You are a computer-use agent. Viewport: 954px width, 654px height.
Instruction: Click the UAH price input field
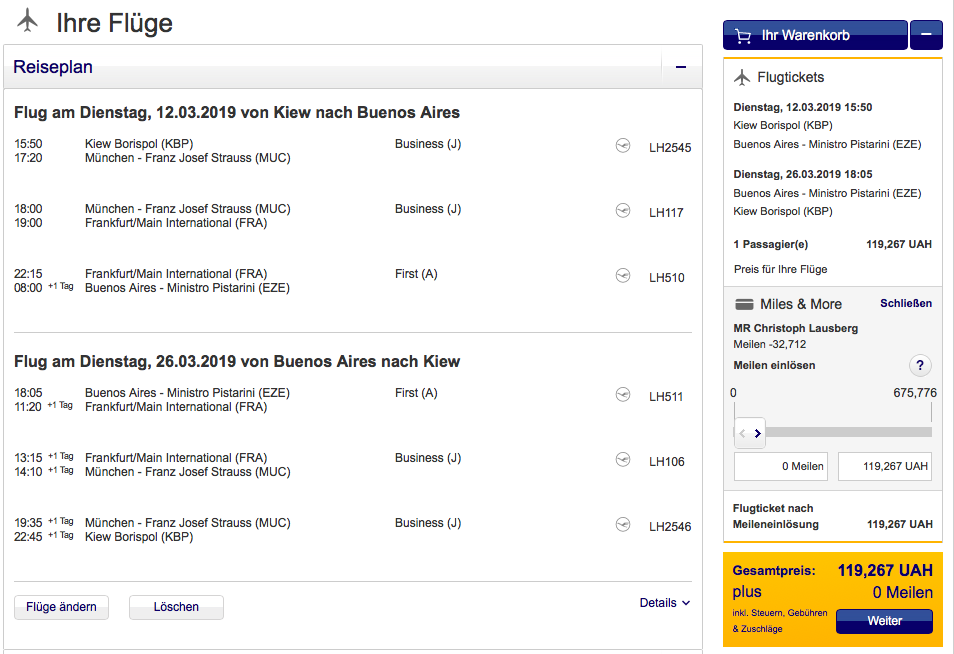(x=884, y=466)
